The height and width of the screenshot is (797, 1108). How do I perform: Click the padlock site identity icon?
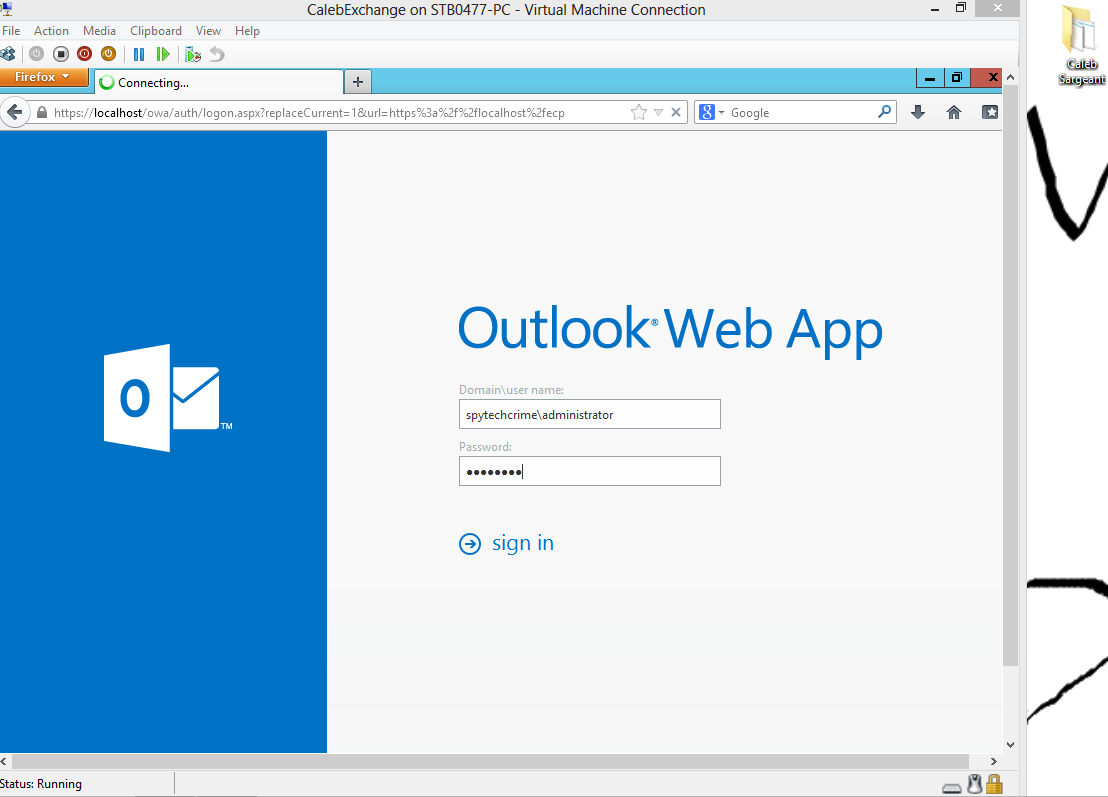coord(42,112)
